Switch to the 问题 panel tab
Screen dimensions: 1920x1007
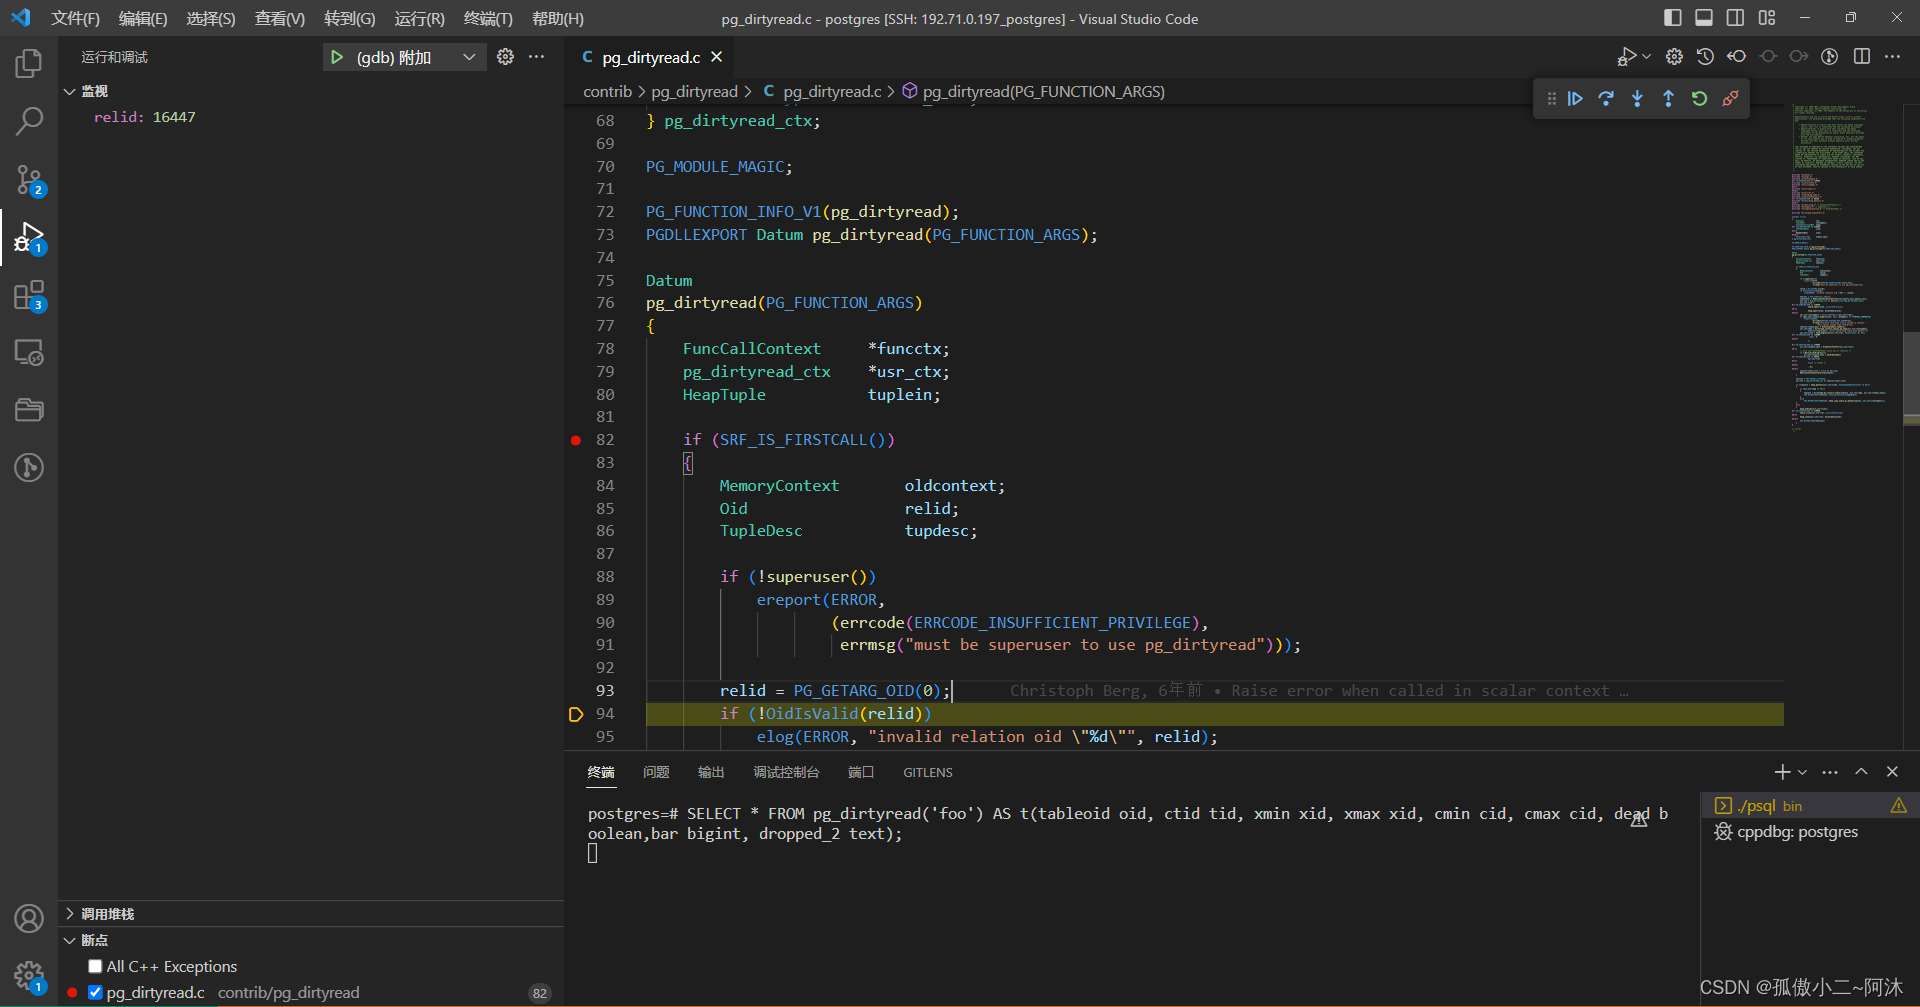pos(656,772)
